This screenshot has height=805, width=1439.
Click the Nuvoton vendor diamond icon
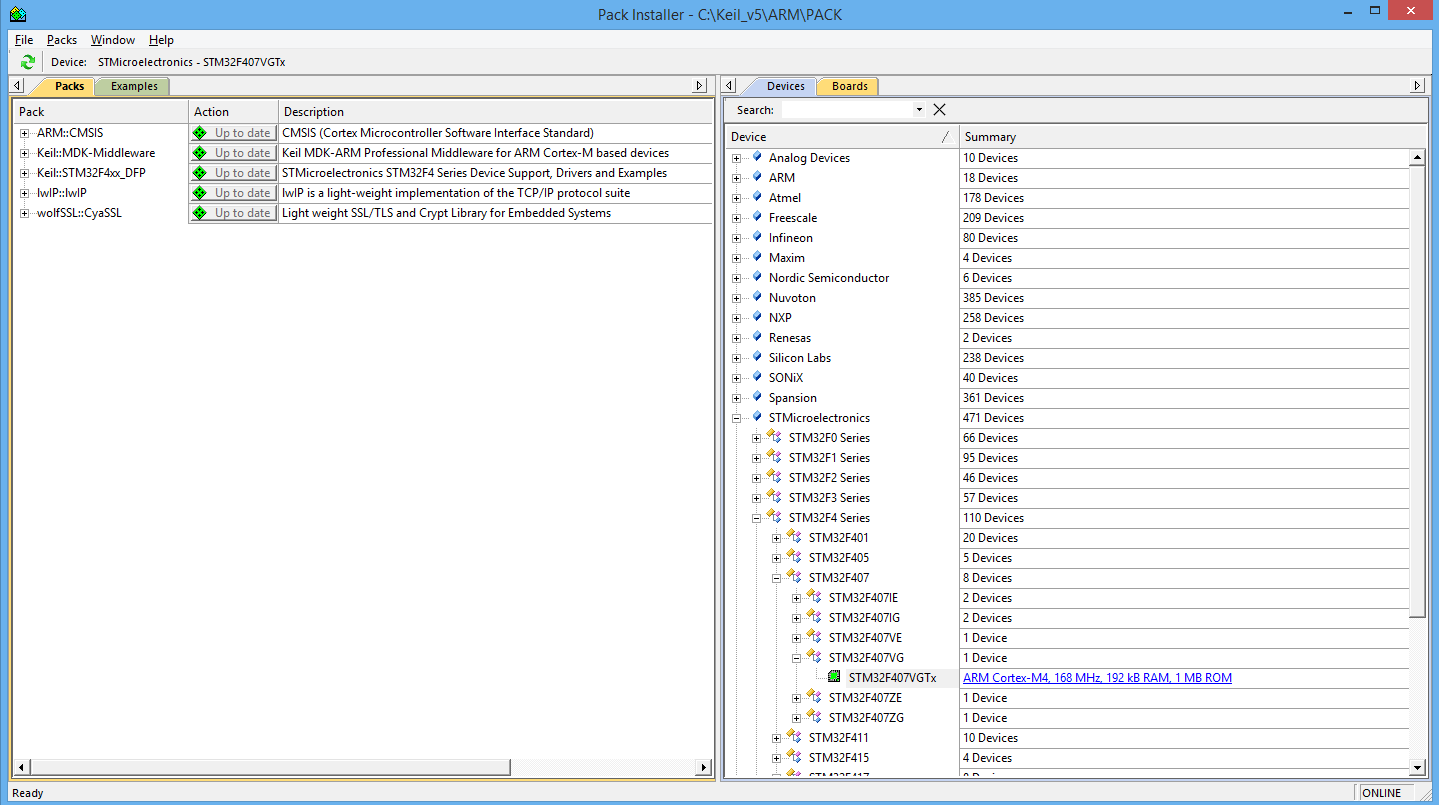[757, 297]
